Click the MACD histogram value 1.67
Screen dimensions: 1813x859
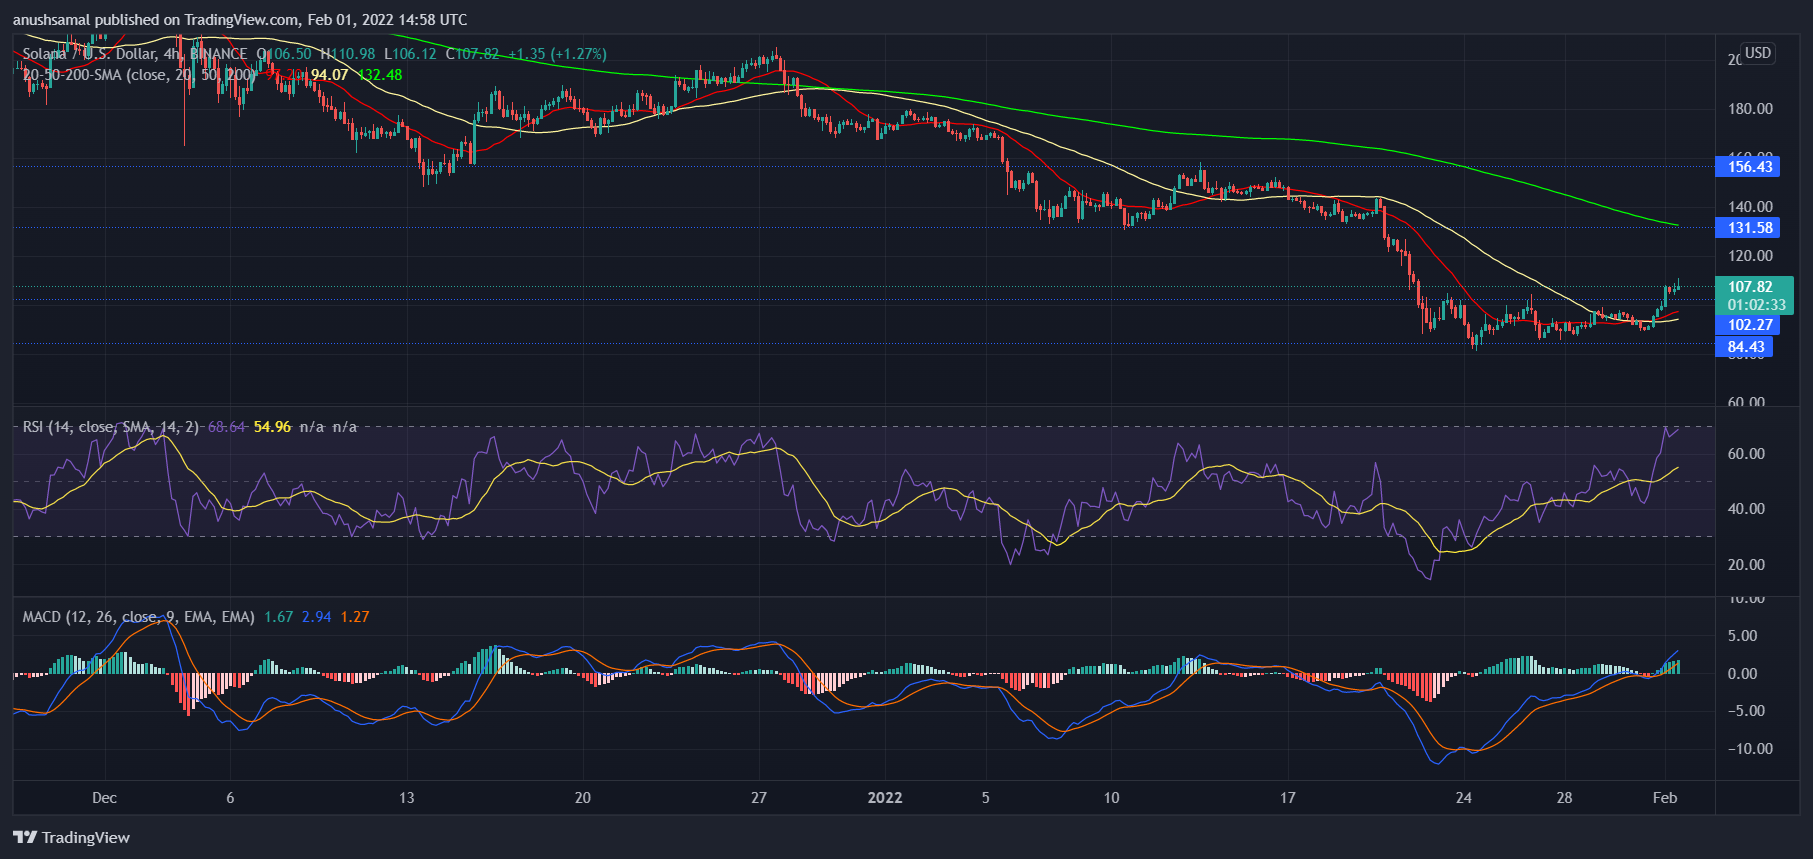tap(279, 617)
